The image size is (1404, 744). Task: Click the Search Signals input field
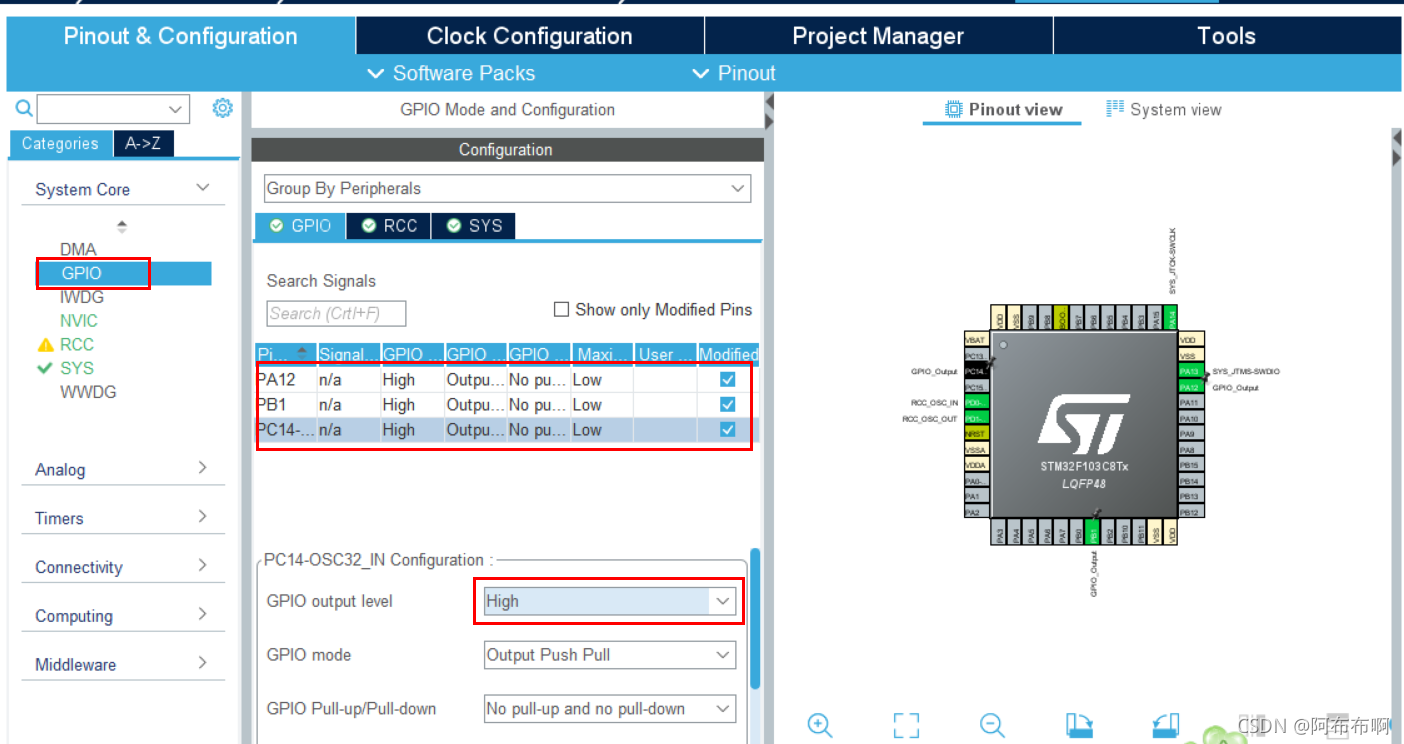[x=336, y=313]
